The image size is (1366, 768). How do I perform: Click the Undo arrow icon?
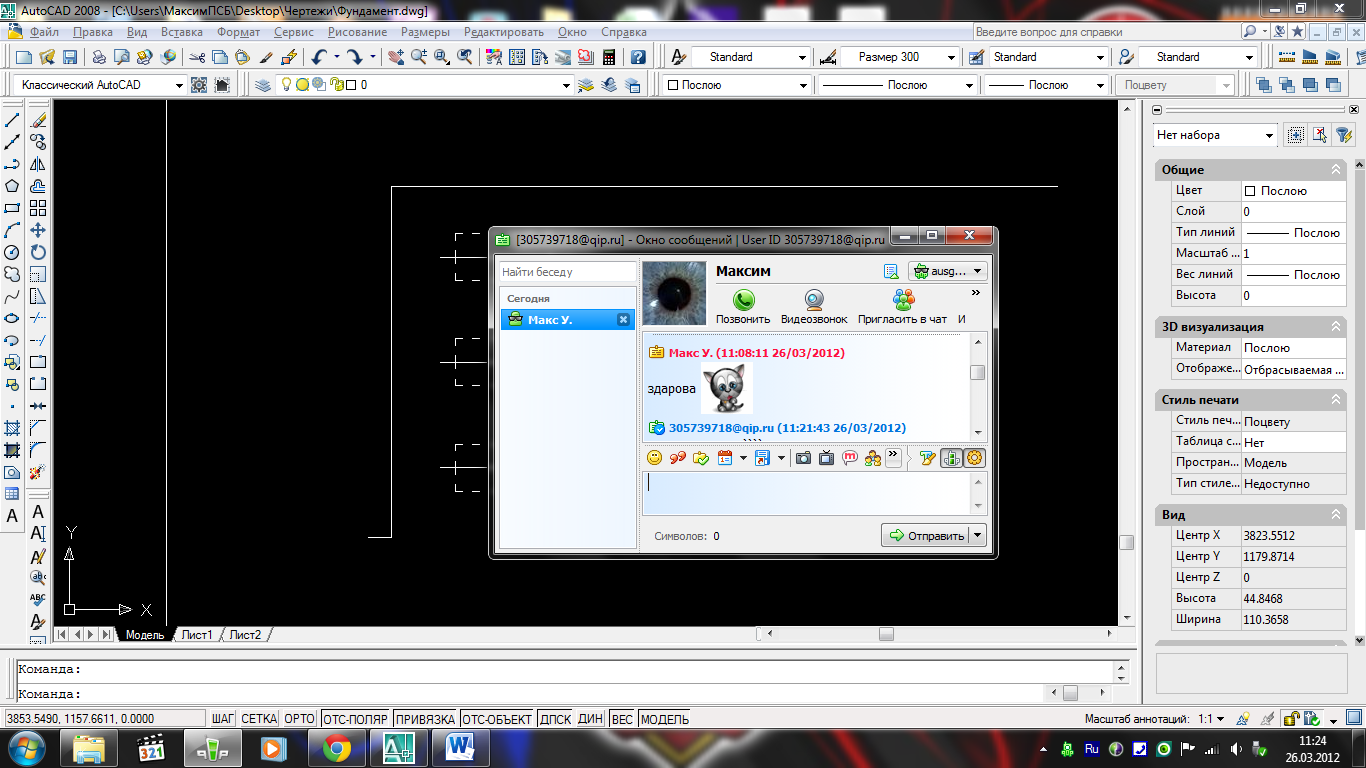pyautogui.click(x=319, y=57)
